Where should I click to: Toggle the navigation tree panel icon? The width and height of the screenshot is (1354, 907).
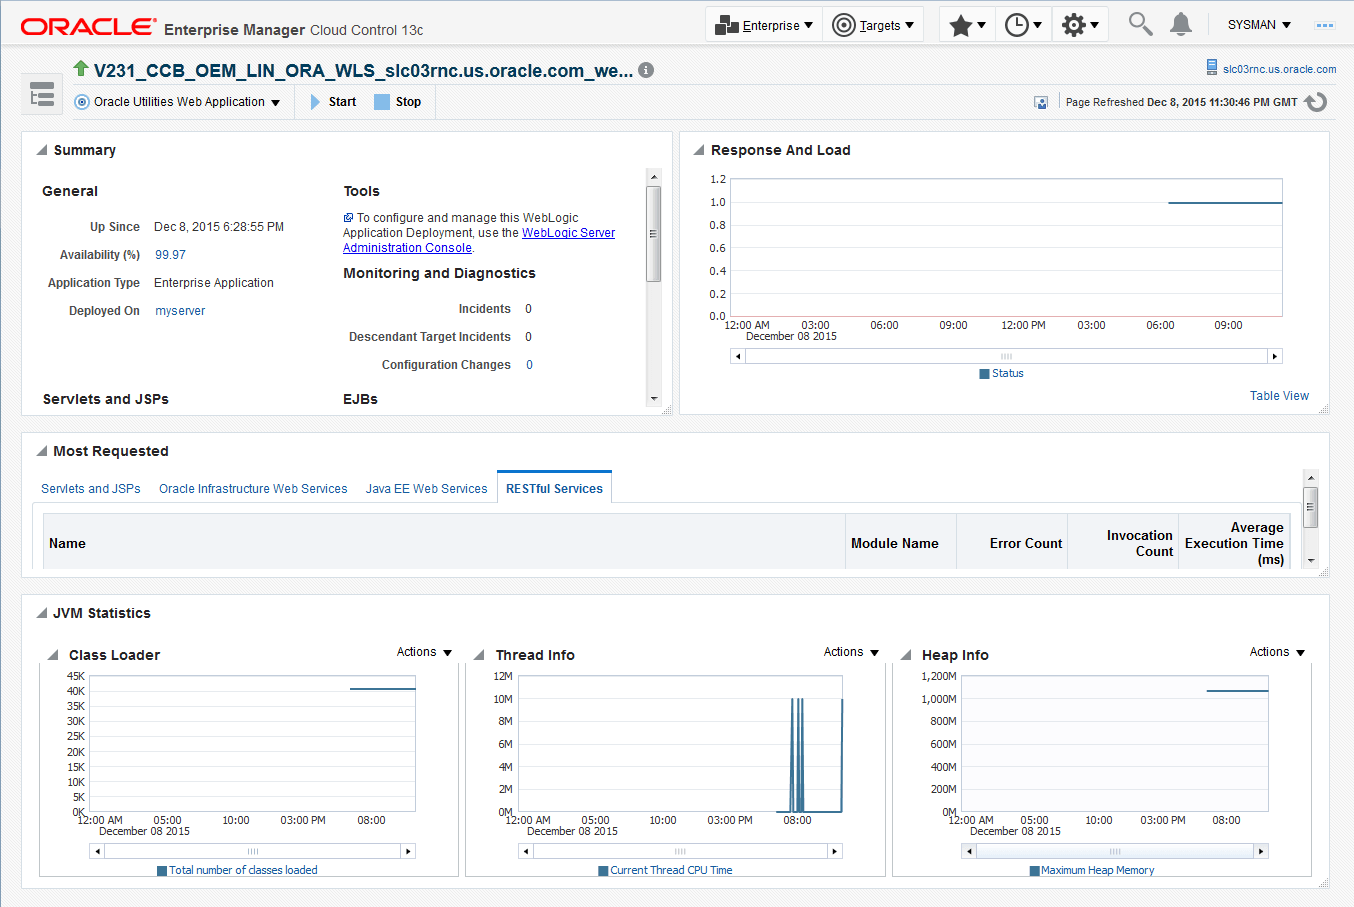(42, 96)
